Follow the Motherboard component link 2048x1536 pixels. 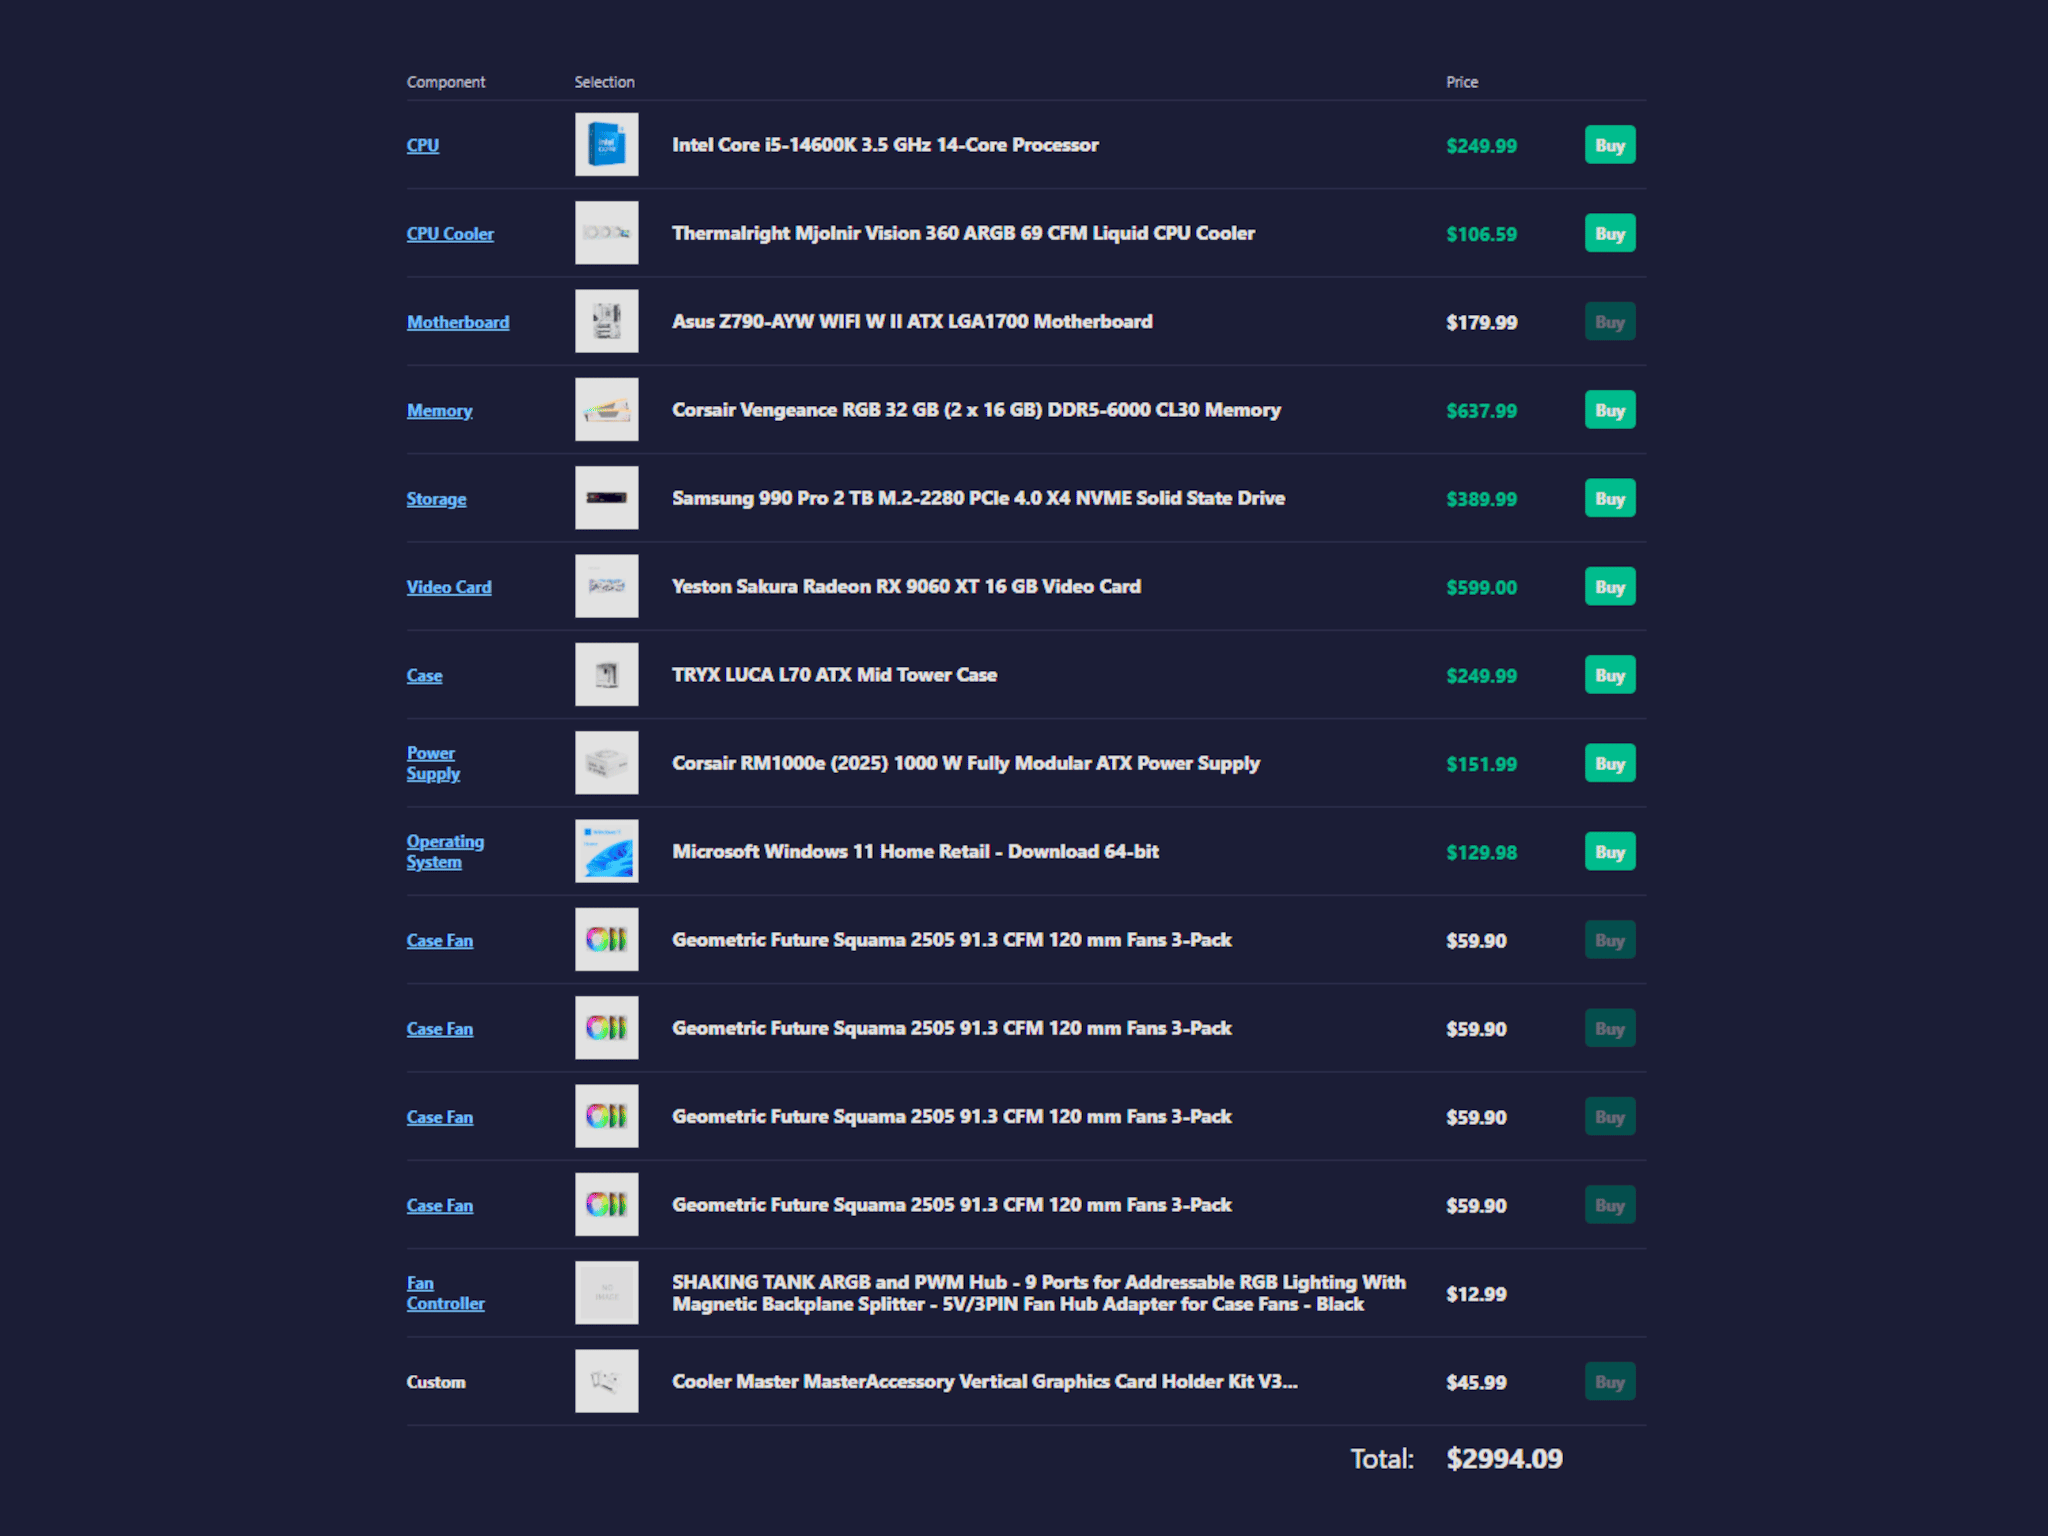[458, 322]
